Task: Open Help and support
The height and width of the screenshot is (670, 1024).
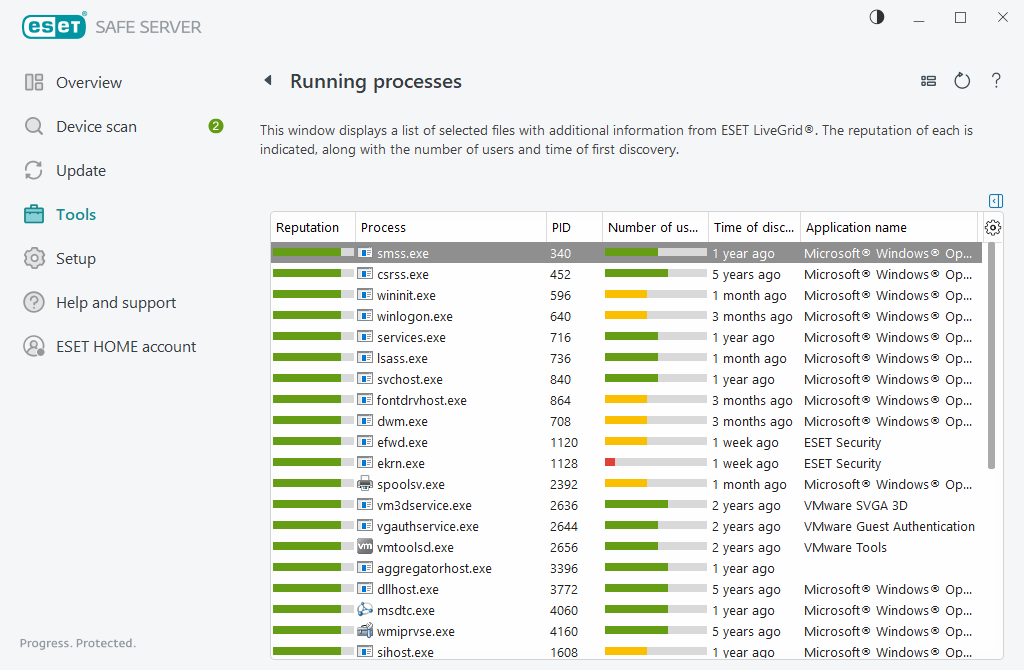Action: pyautogui.click(x=116, y=302)
